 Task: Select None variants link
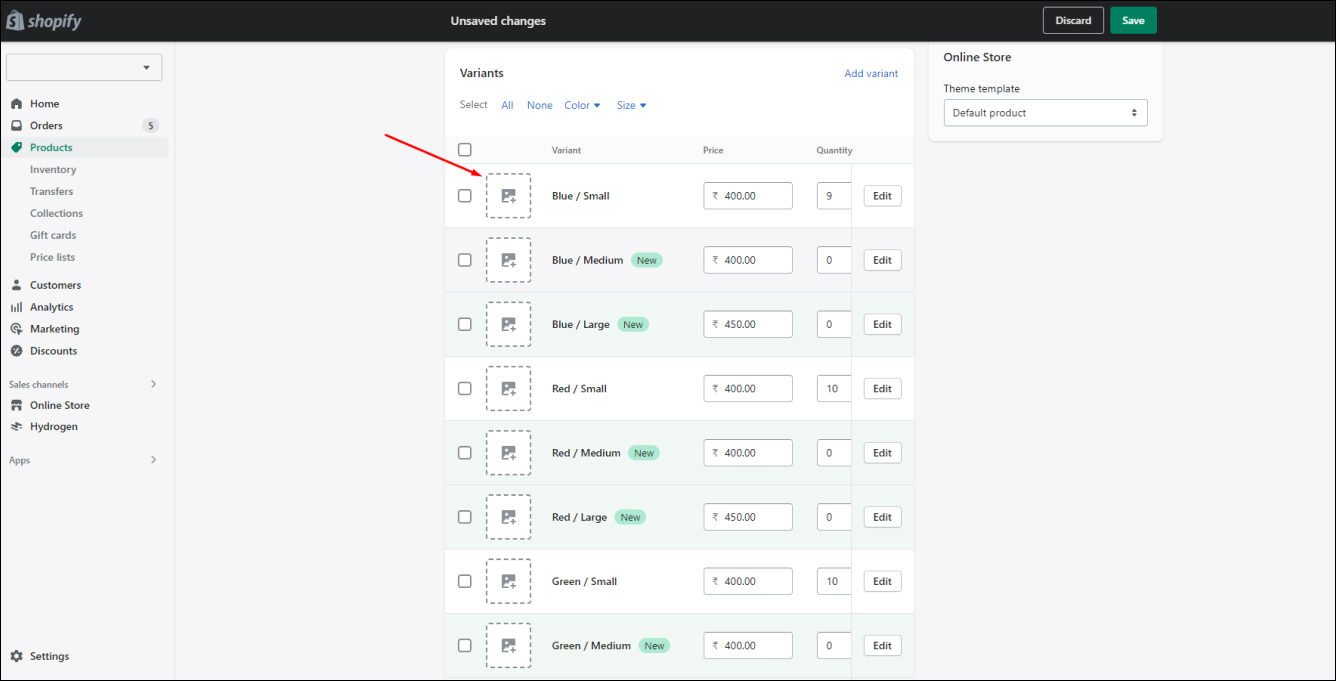[540, 105]
